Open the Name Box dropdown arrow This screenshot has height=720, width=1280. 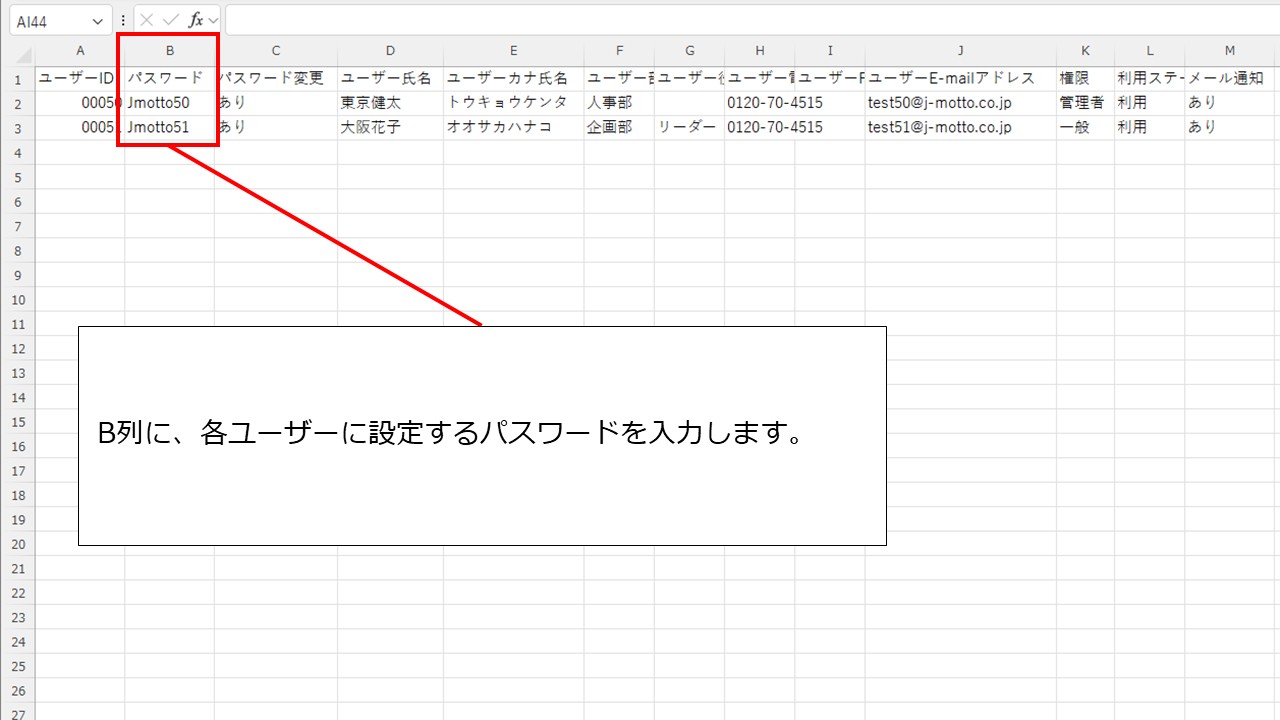click(x=98, y=21)
